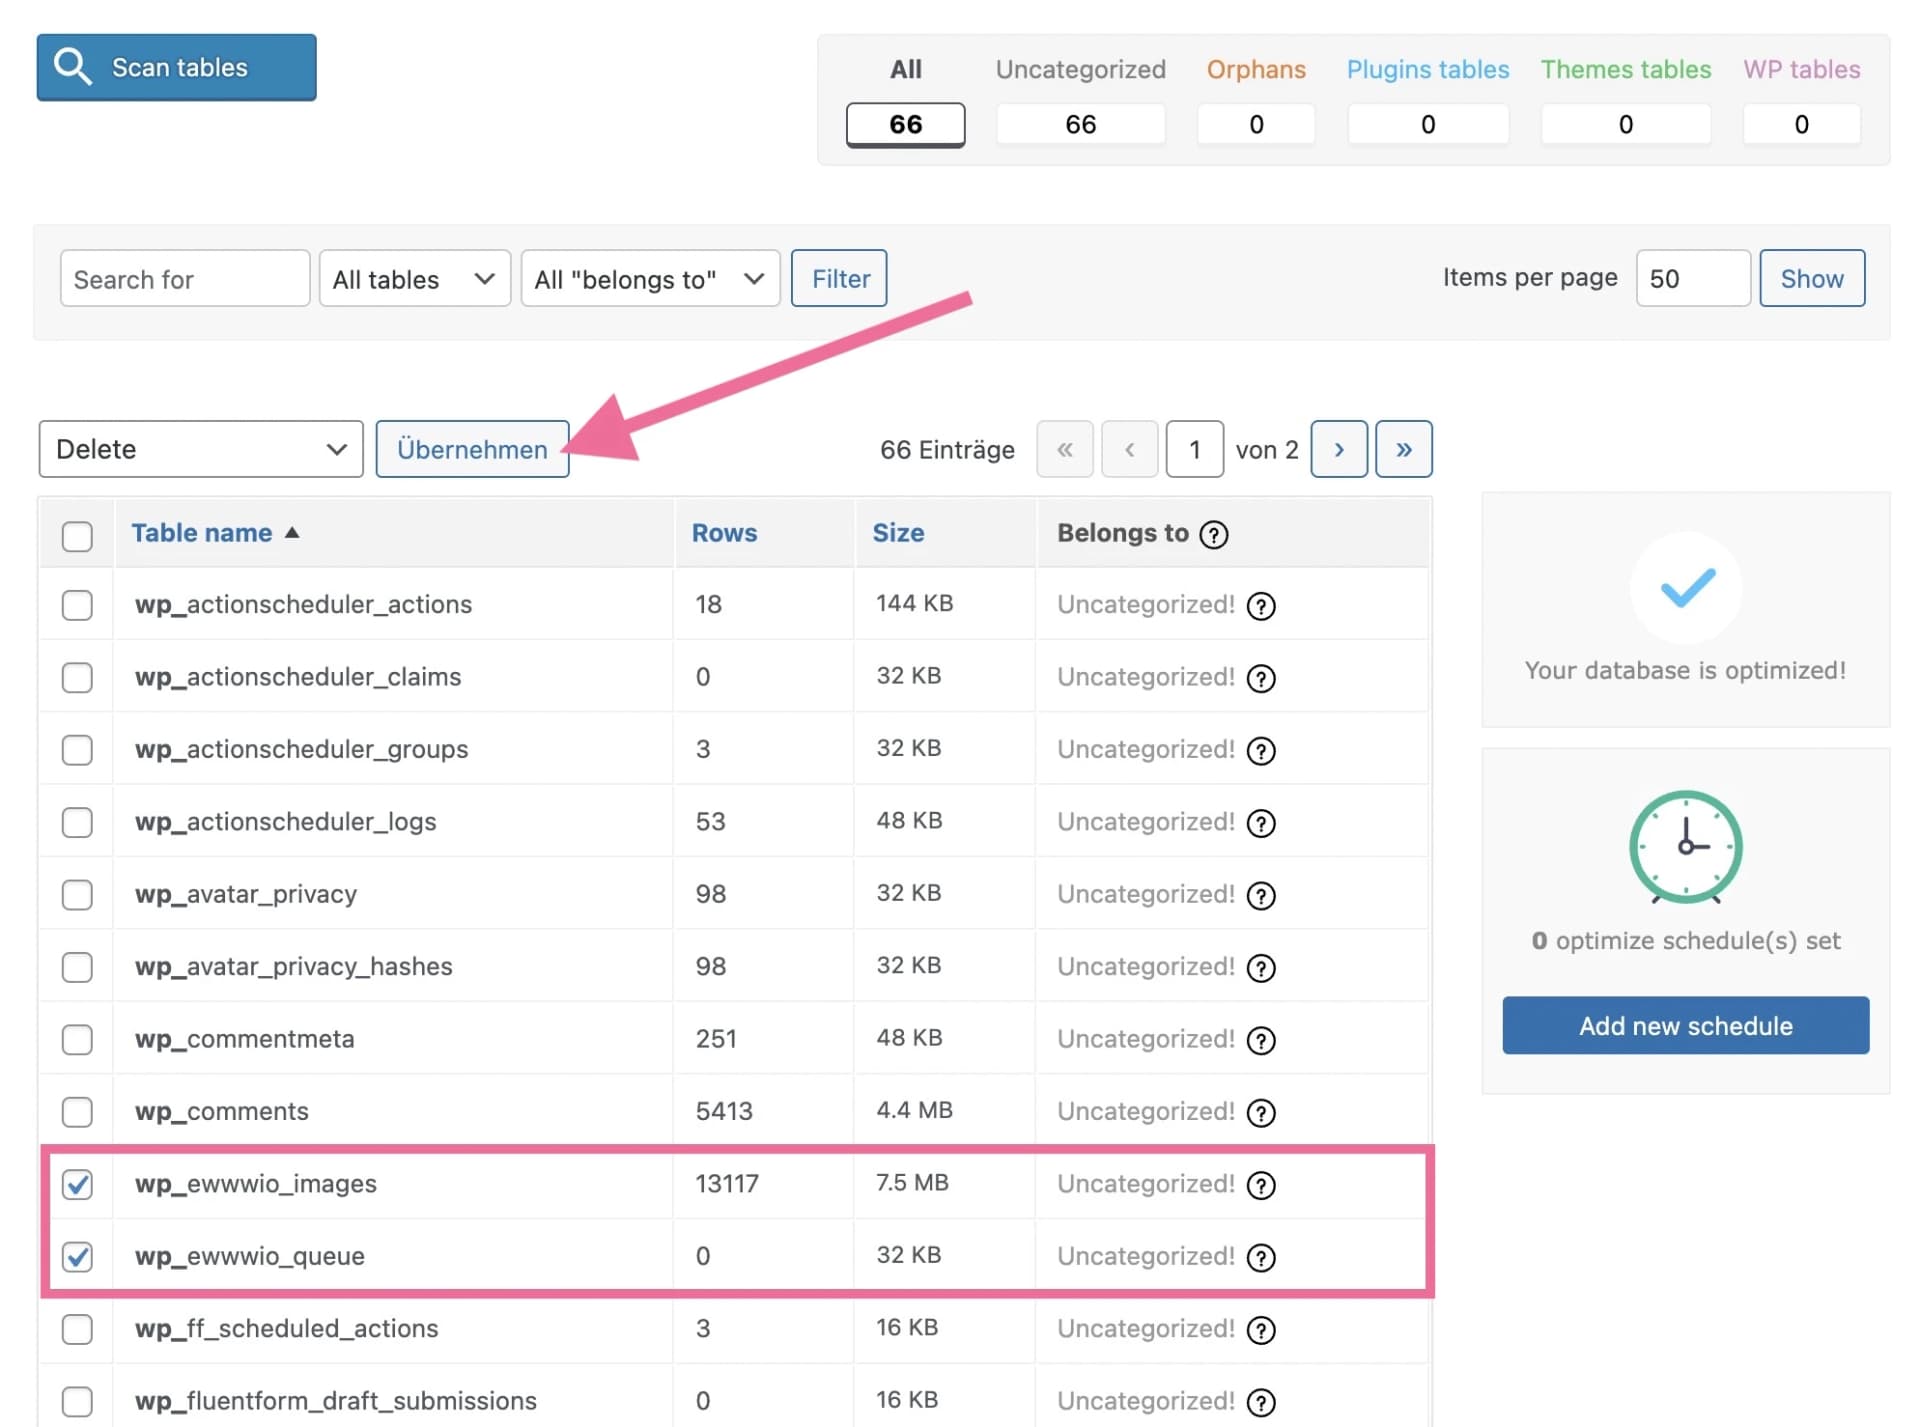
Task: Click Add new schedule
Action: 1685,1025
